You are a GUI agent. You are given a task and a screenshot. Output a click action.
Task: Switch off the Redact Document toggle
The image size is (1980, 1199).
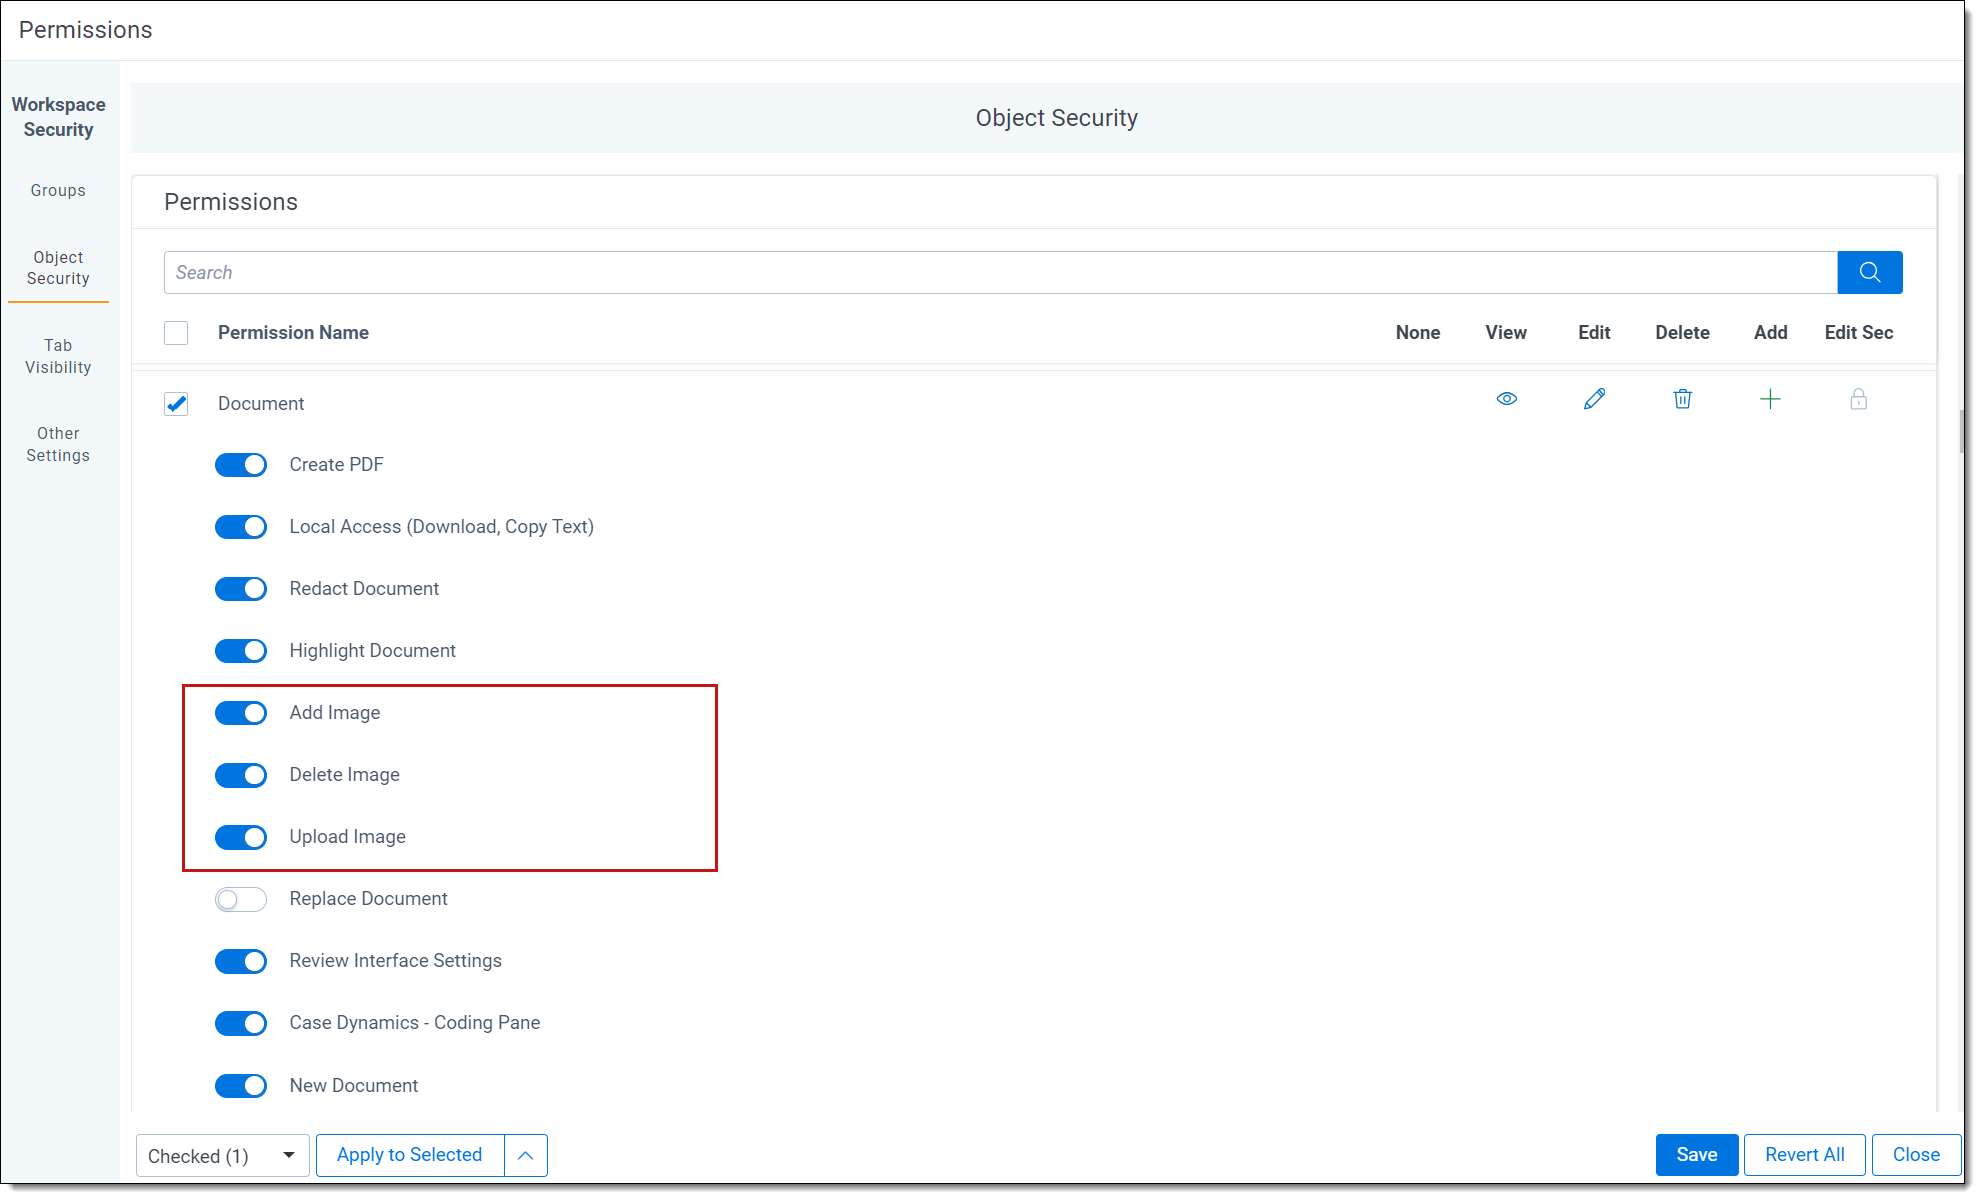point(241,589)
